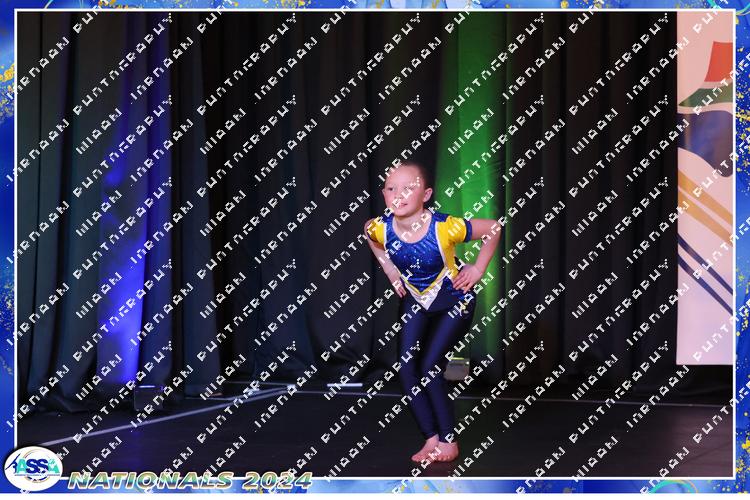
Task: Click the colorful banner beside the stage
Action: [x=705, y=188]
